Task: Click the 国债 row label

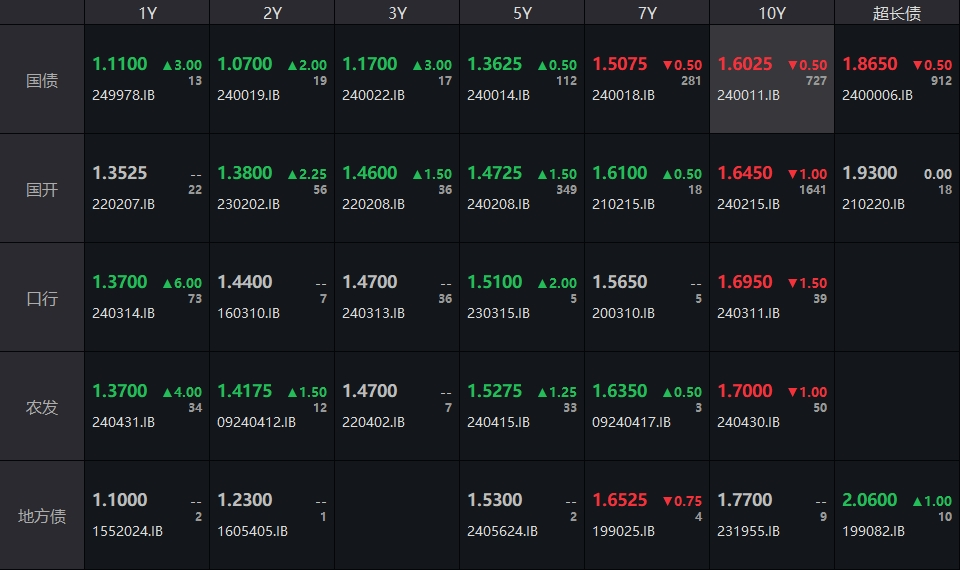Action: (42, 80)
